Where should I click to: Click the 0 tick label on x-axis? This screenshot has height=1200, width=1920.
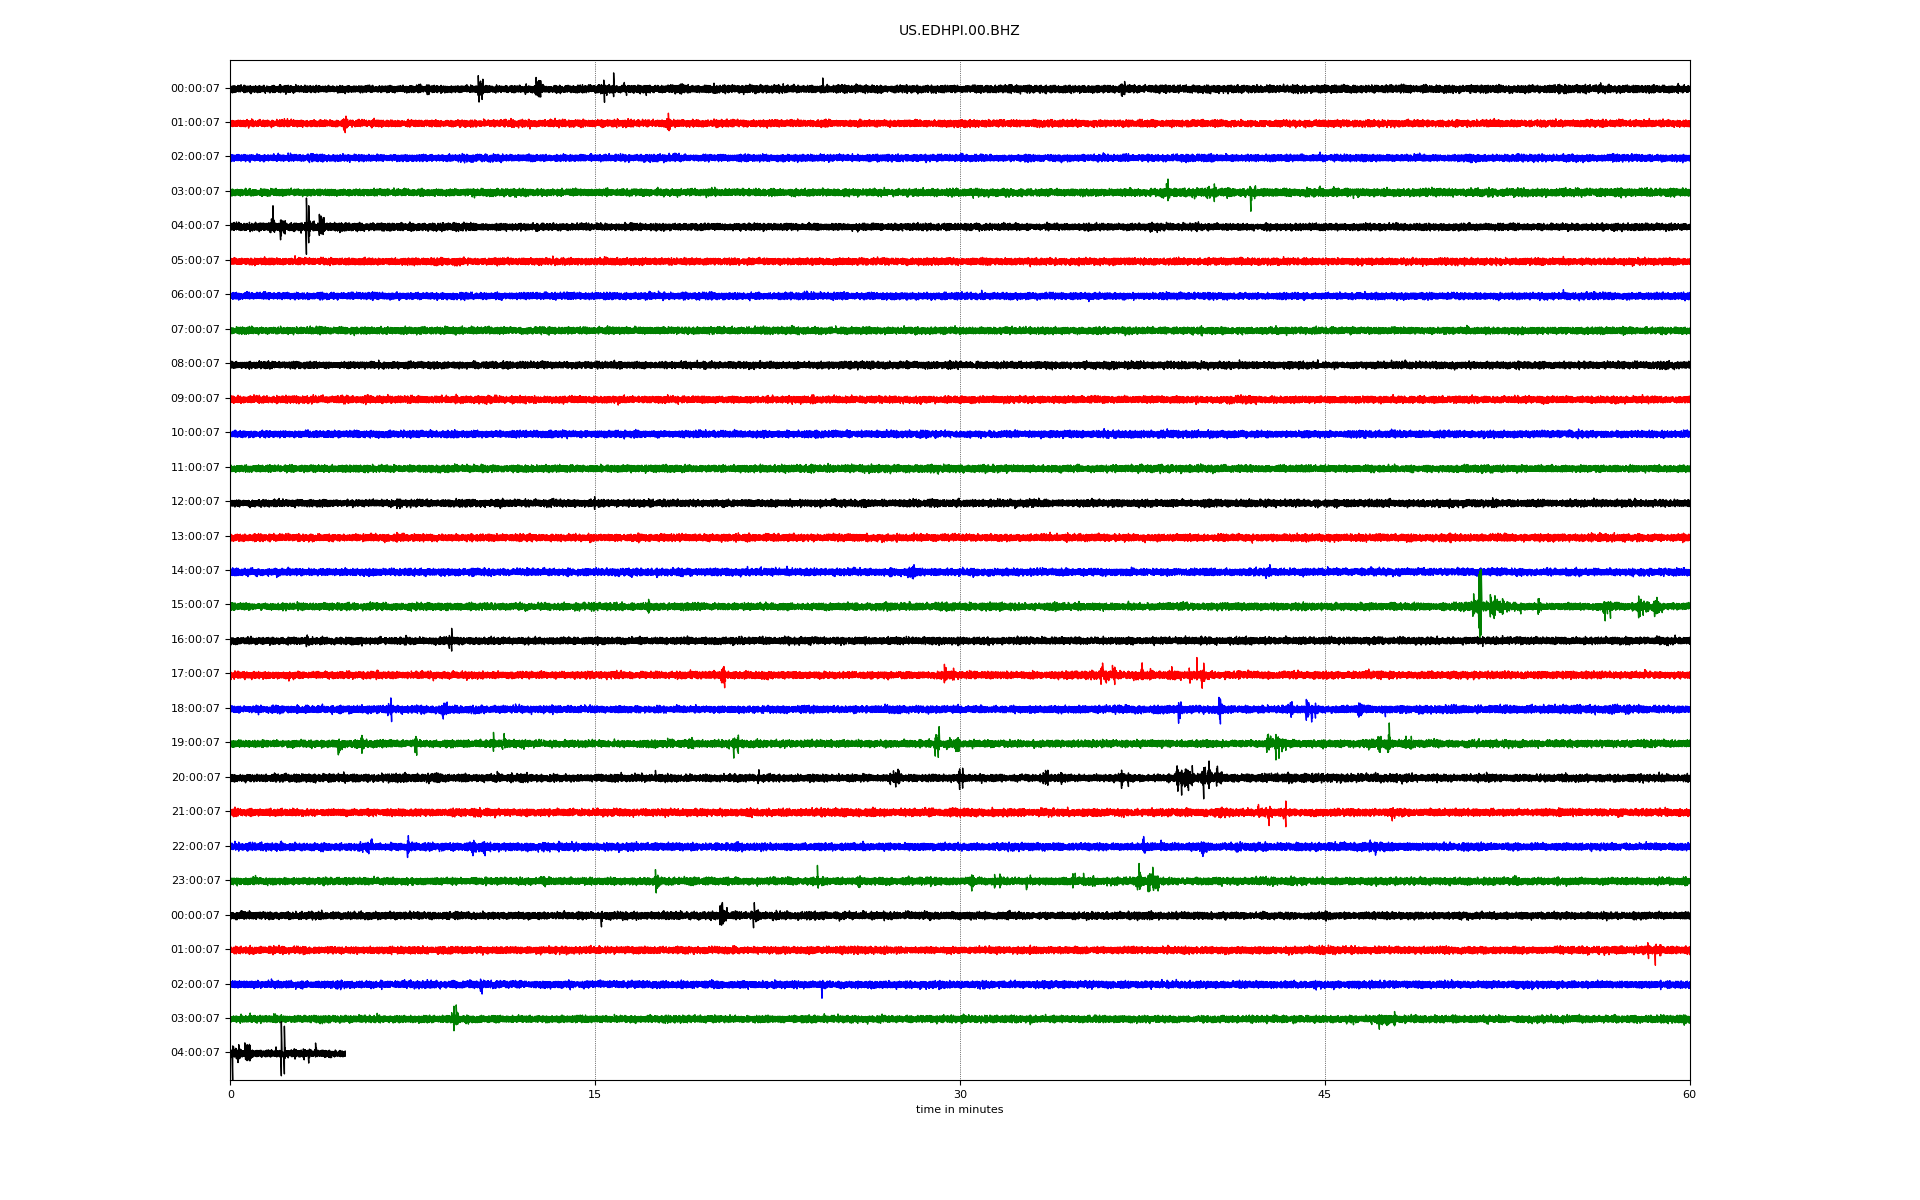(231, 1094)
